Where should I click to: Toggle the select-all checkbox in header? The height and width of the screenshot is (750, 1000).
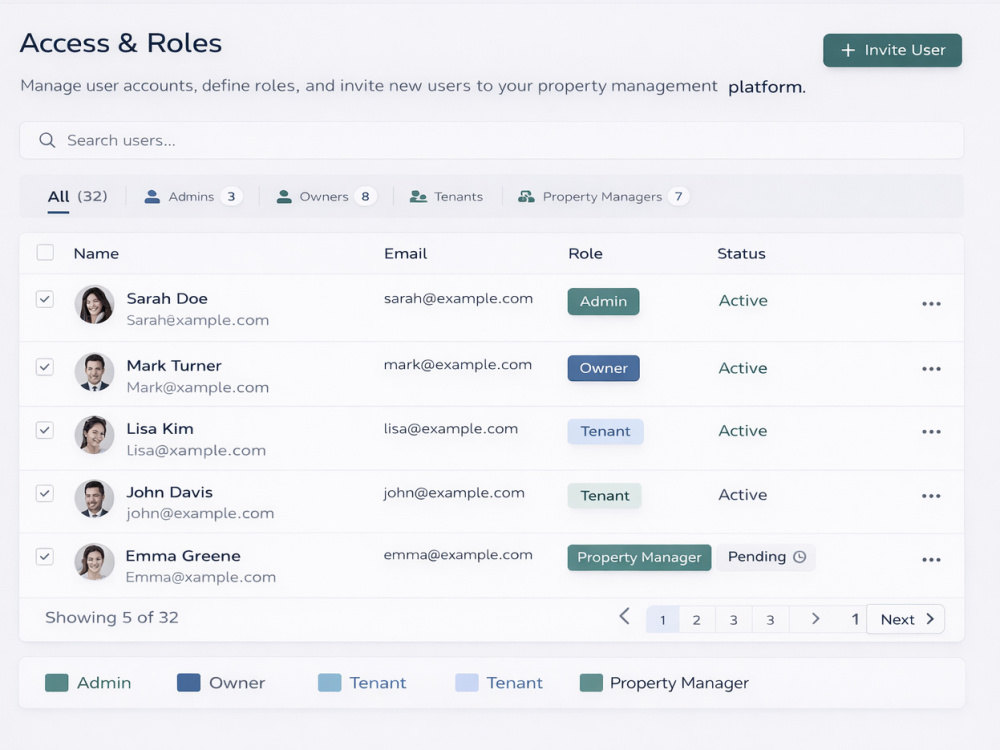(x=45, y=253)
